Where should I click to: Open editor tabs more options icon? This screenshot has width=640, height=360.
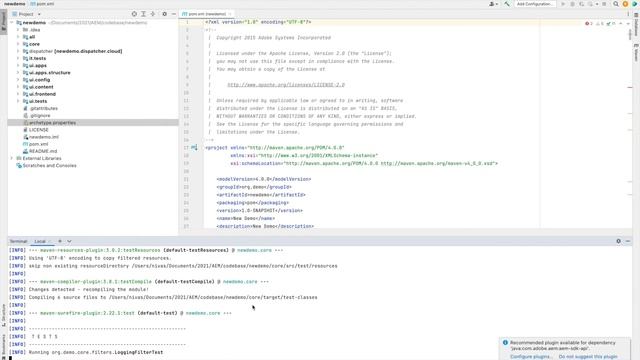(x=628, y=14)
